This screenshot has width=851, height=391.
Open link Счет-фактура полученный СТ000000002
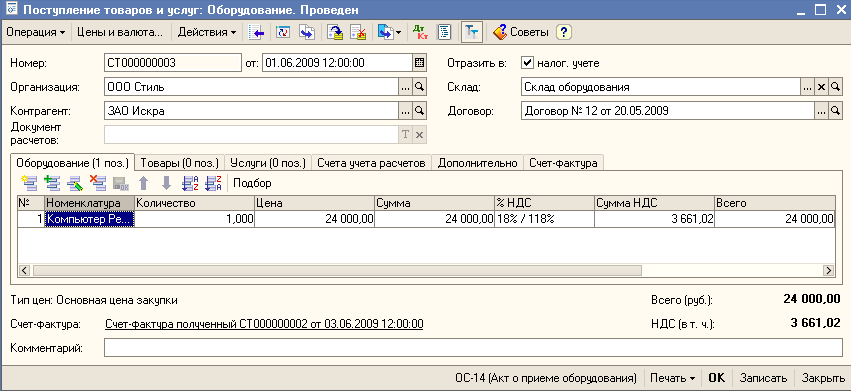(x=263, y=324)
